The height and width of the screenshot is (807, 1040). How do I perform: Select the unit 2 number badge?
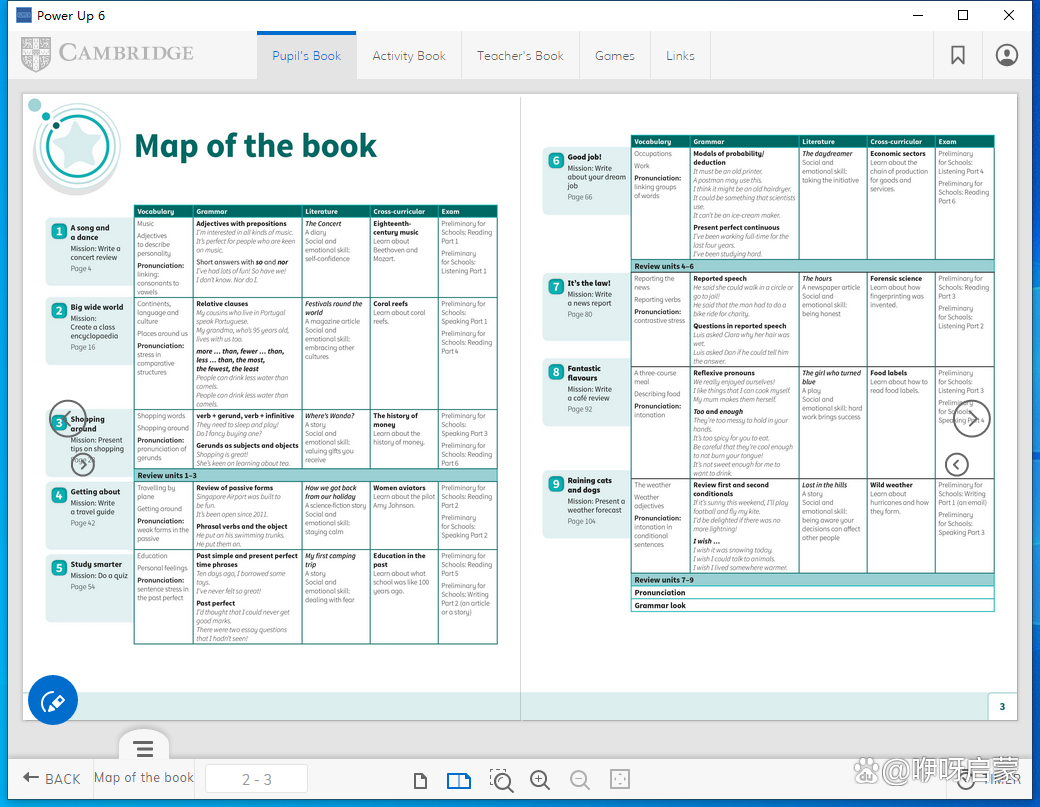point(59,310)
